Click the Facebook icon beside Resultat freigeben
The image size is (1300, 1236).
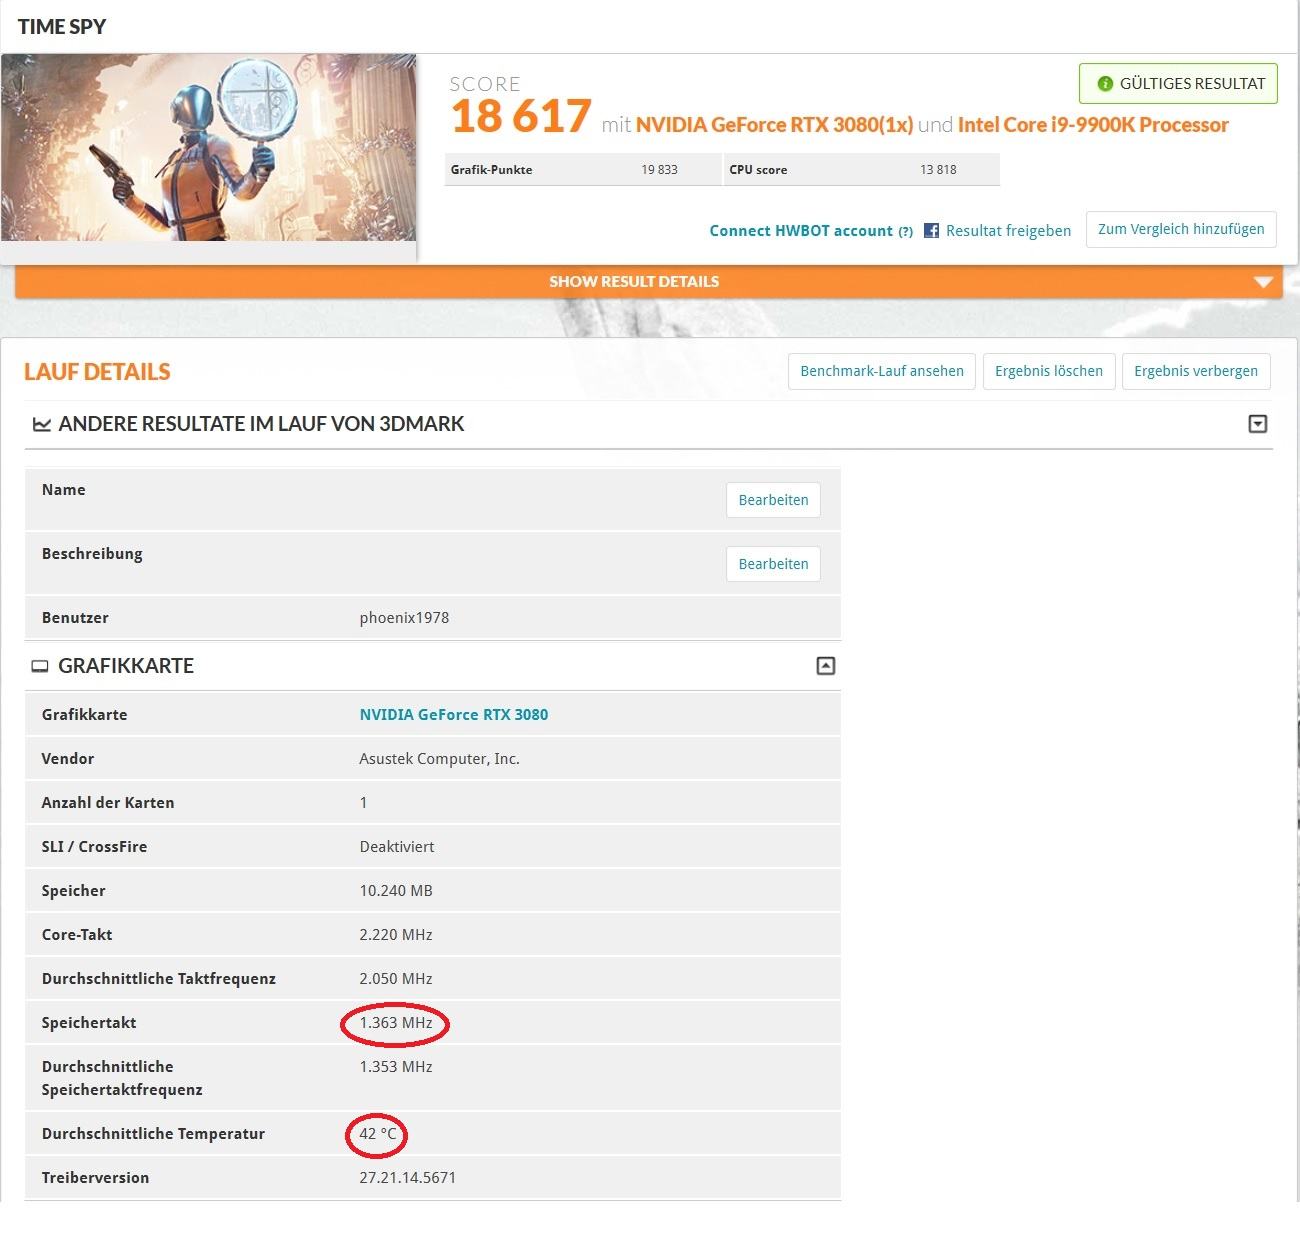pos(931,231)
